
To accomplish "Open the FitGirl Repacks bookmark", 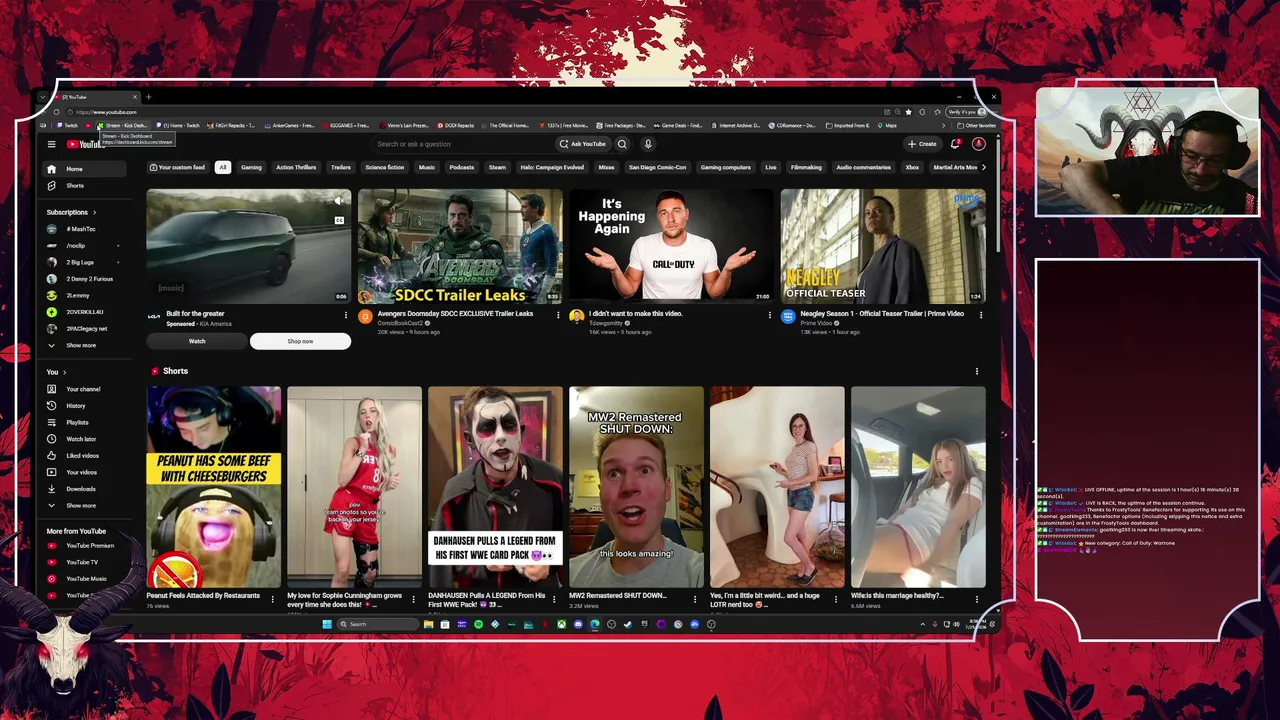I will (x=230, y=126).
